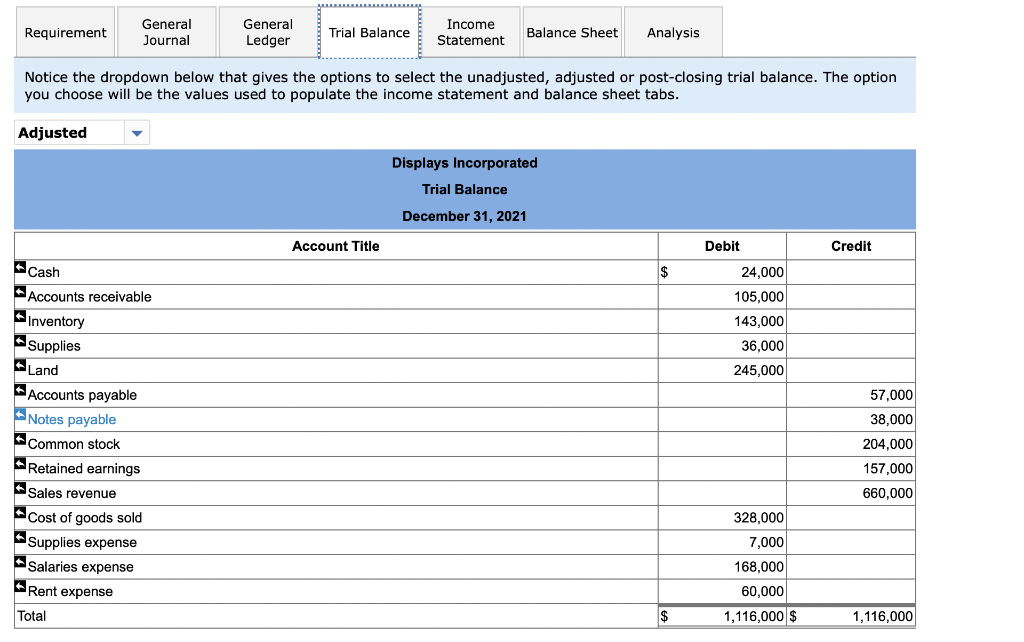The image size is (1024, 642).
Task: Go to the General Journal tab
Action: (x=166, y=32)
